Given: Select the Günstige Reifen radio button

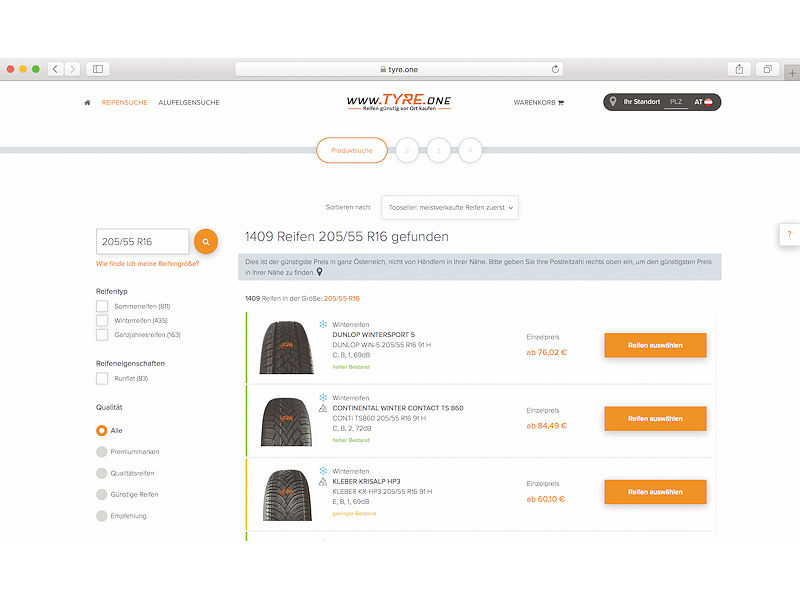Looking at the screenshot, I should tap(102, 495).
